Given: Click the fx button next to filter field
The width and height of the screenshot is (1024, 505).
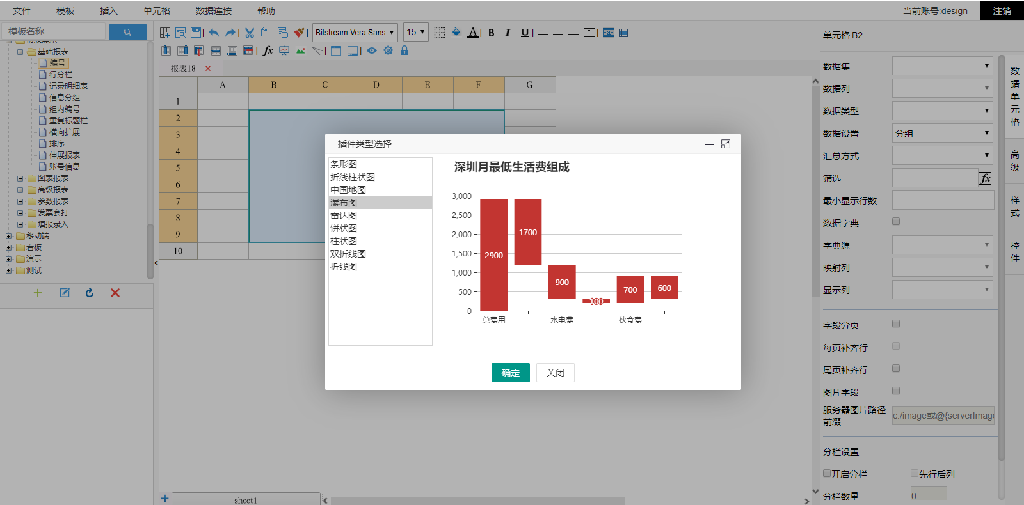Looking at the screenshot, I should 986,178.
